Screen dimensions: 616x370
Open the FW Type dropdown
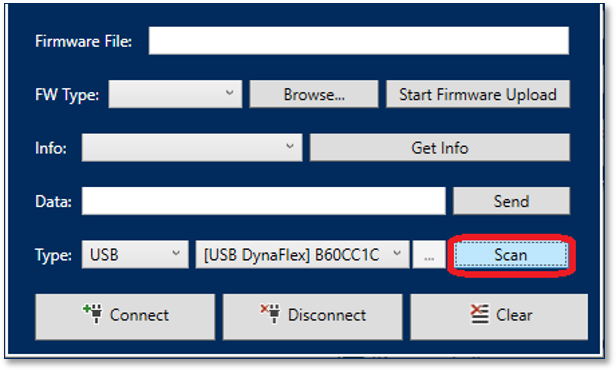click(175, 94)
